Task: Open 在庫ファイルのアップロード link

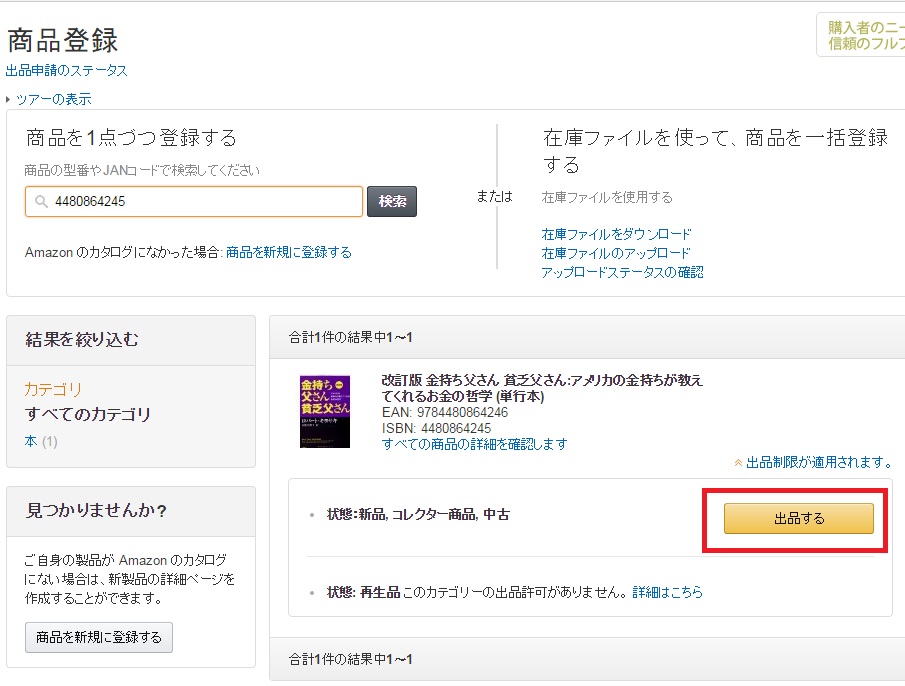Action: click(616, 253)
